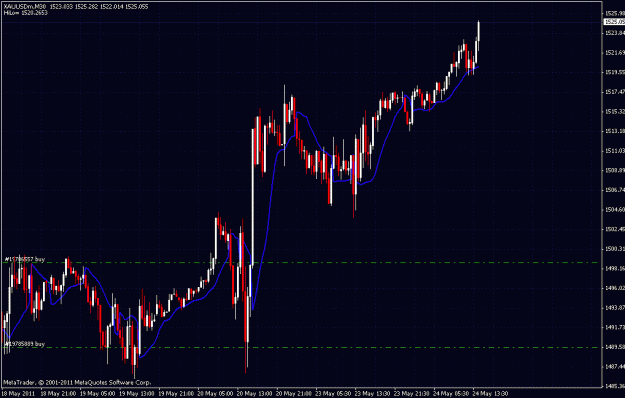
Task: Click the 24 May 05:30 time label
Action: pos(451,394)
